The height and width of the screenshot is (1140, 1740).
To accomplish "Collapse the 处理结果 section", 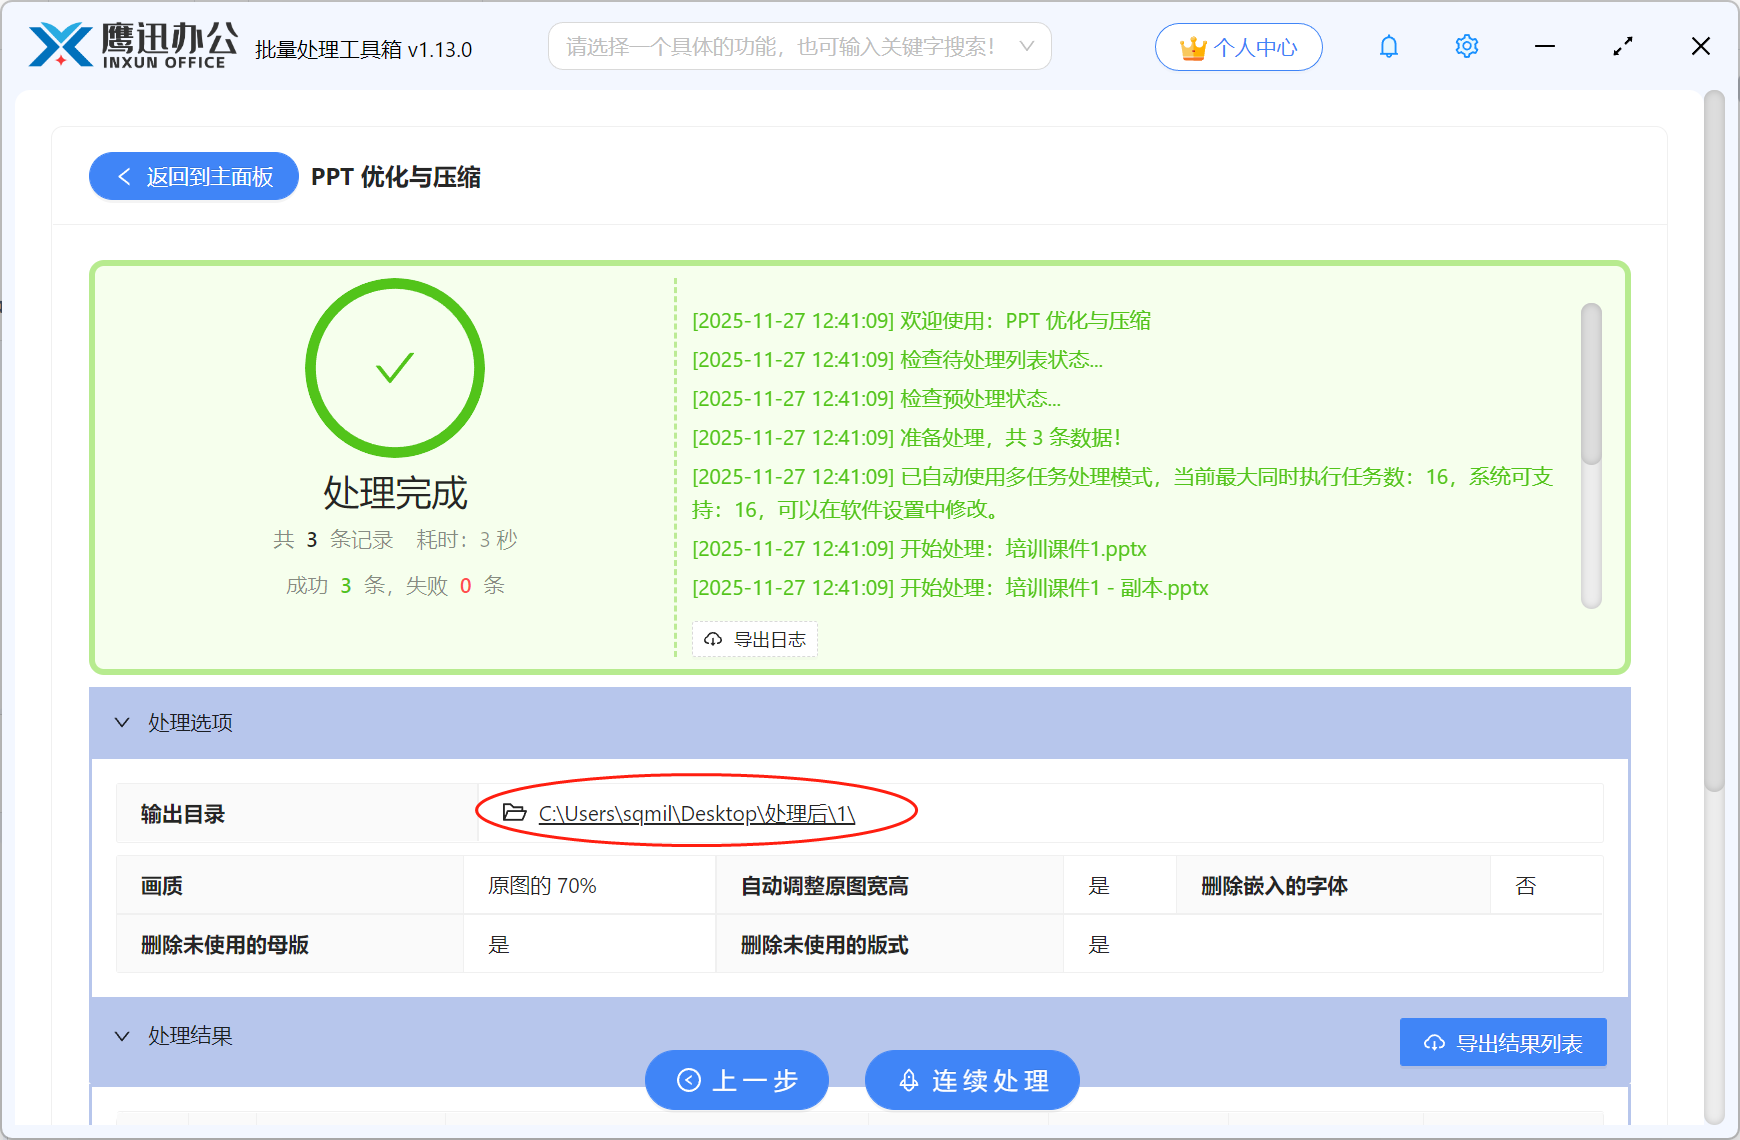I will point(122,1035).
